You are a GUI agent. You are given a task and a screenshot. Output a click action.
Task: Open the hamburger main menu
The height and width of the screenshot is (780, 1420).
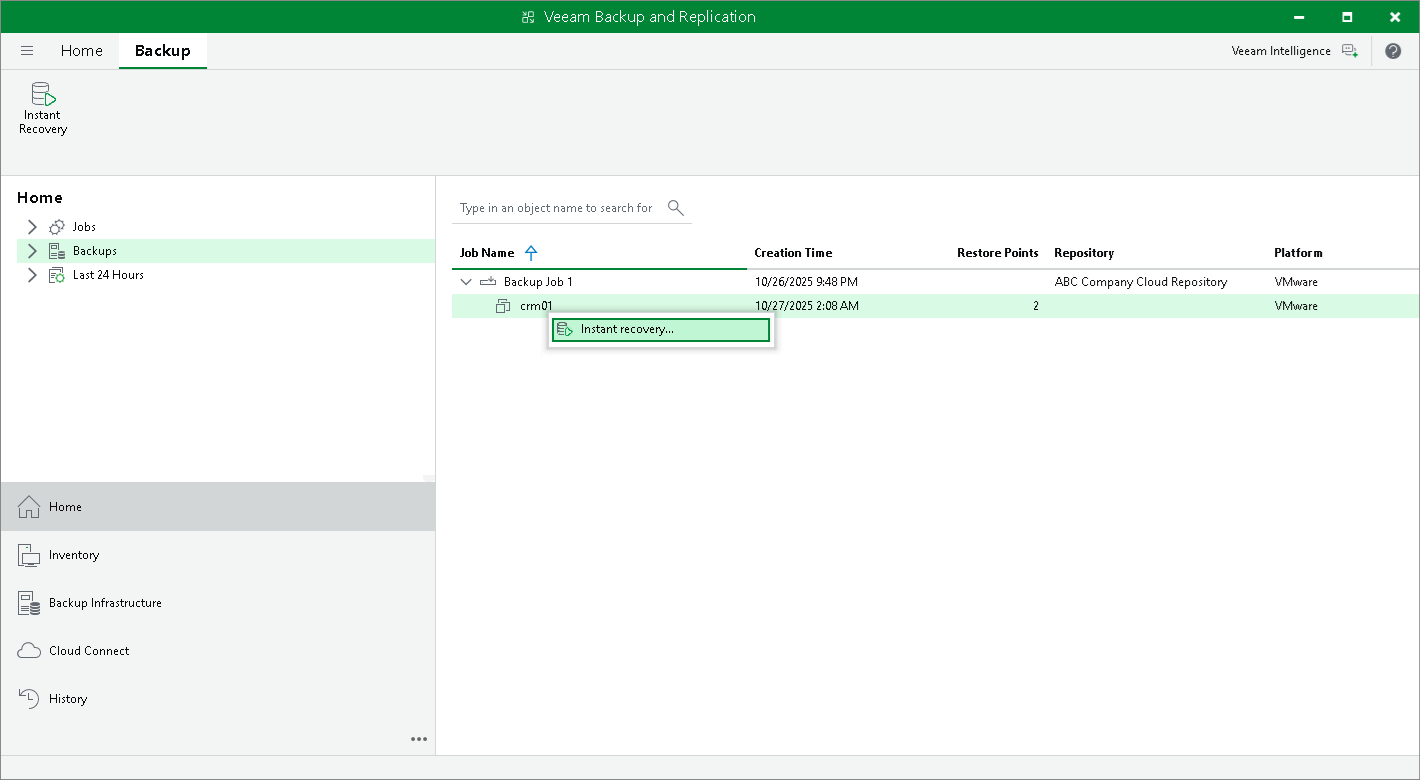click(27, 51)
